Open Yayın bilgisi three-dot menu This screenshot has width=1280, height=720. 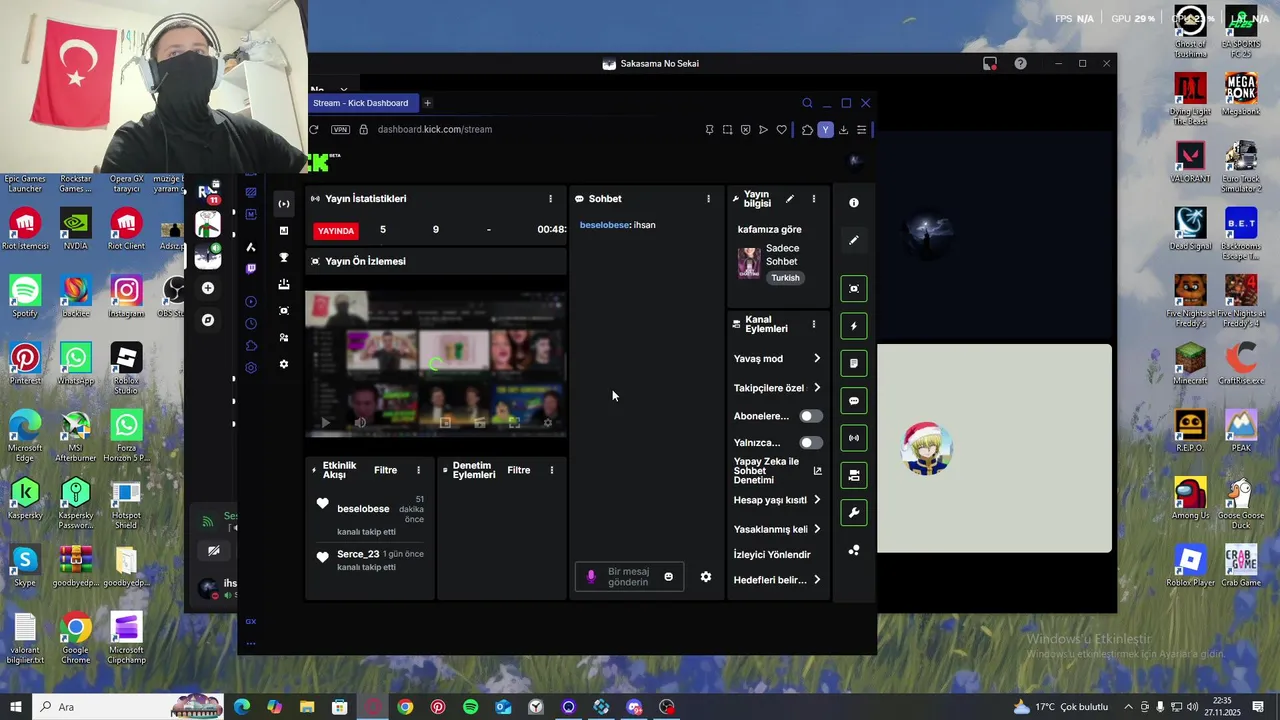[814, 199]
